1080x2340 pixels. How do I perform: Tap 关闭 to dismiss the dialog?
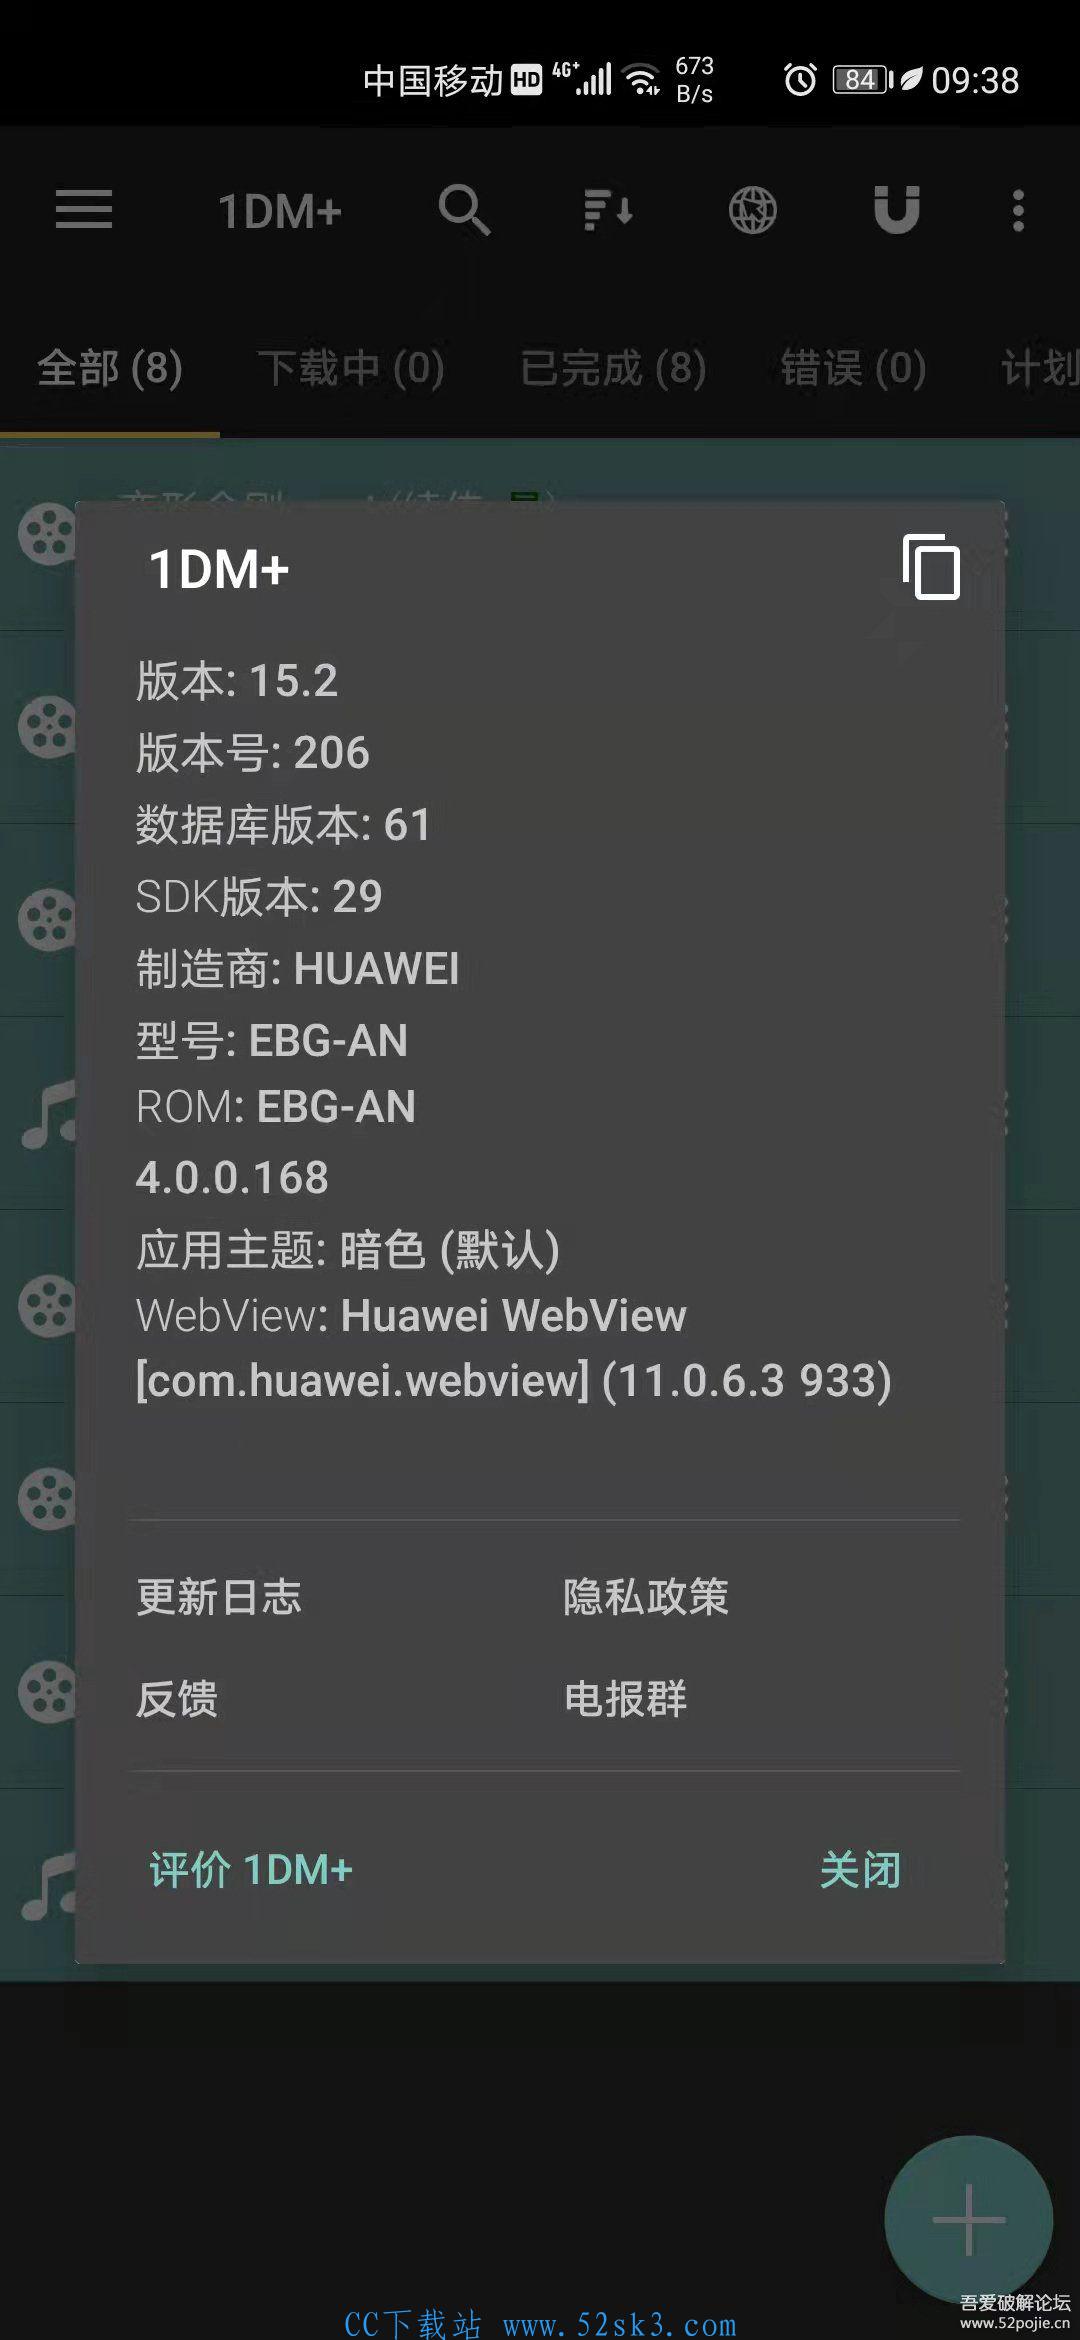tap(860, 1870)
